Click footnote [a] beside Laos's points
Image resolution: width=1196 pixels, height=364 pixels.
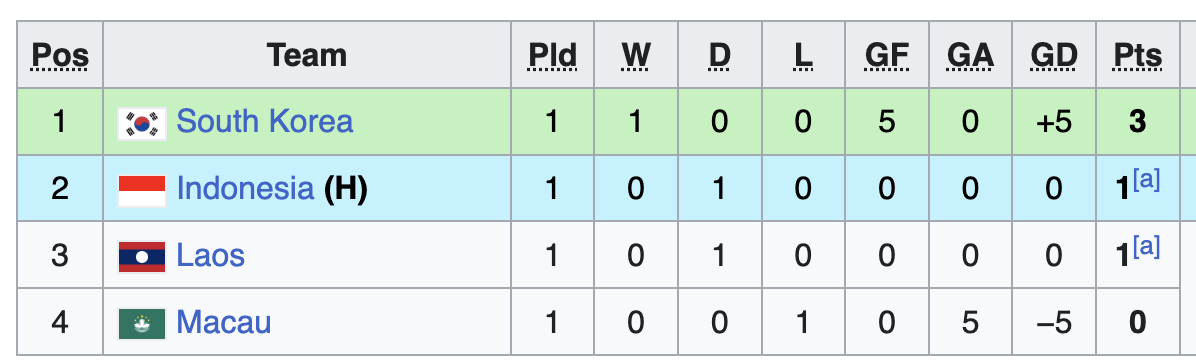point(1146,247)
